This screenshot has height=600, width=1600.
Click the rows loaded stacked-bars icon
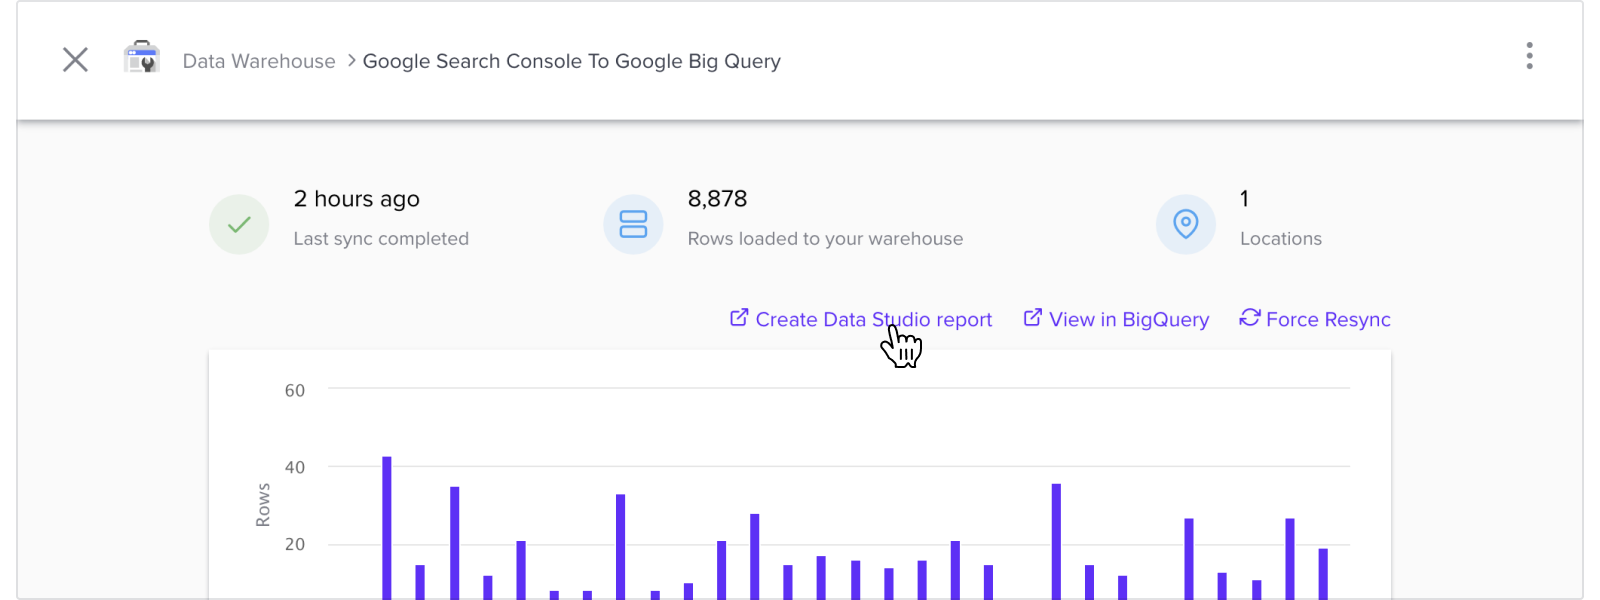[633, 224]
